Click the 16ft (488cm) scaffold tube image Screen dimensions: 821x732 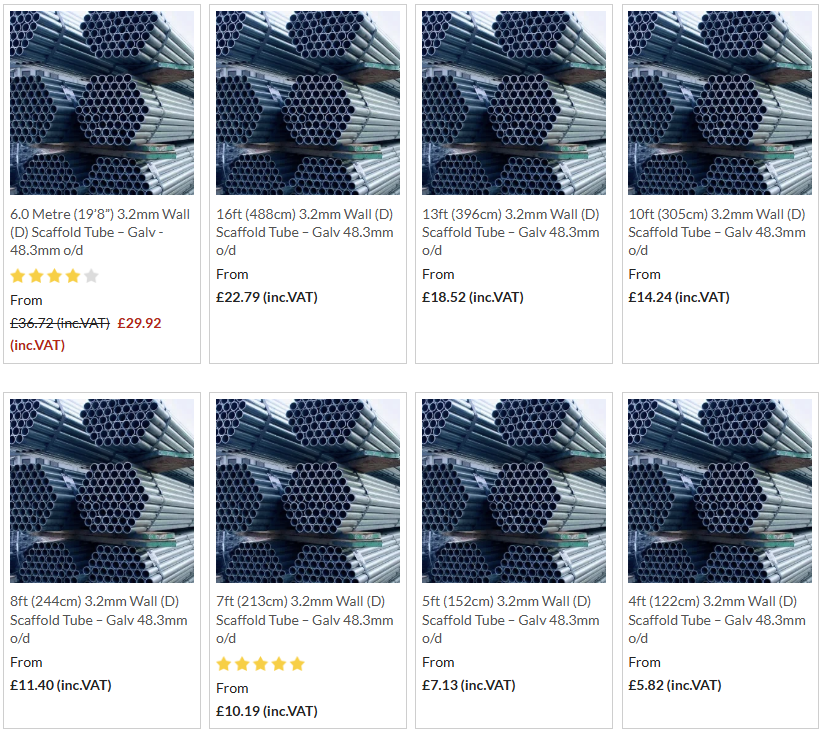(x=308, y=103)
